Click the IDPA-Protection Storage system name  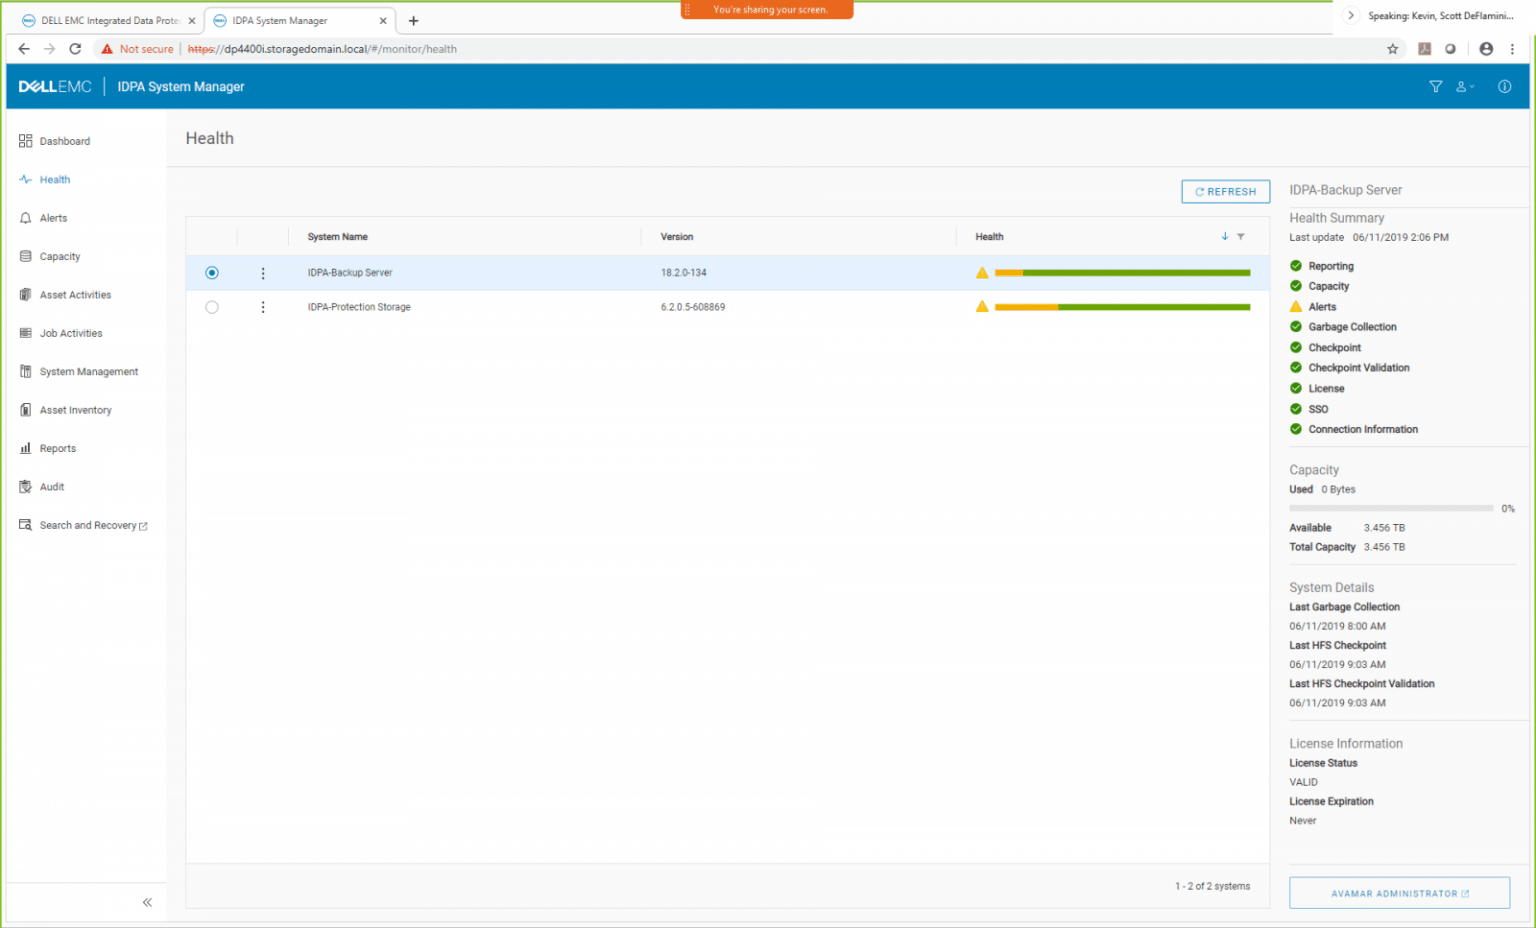coord(359,307)
